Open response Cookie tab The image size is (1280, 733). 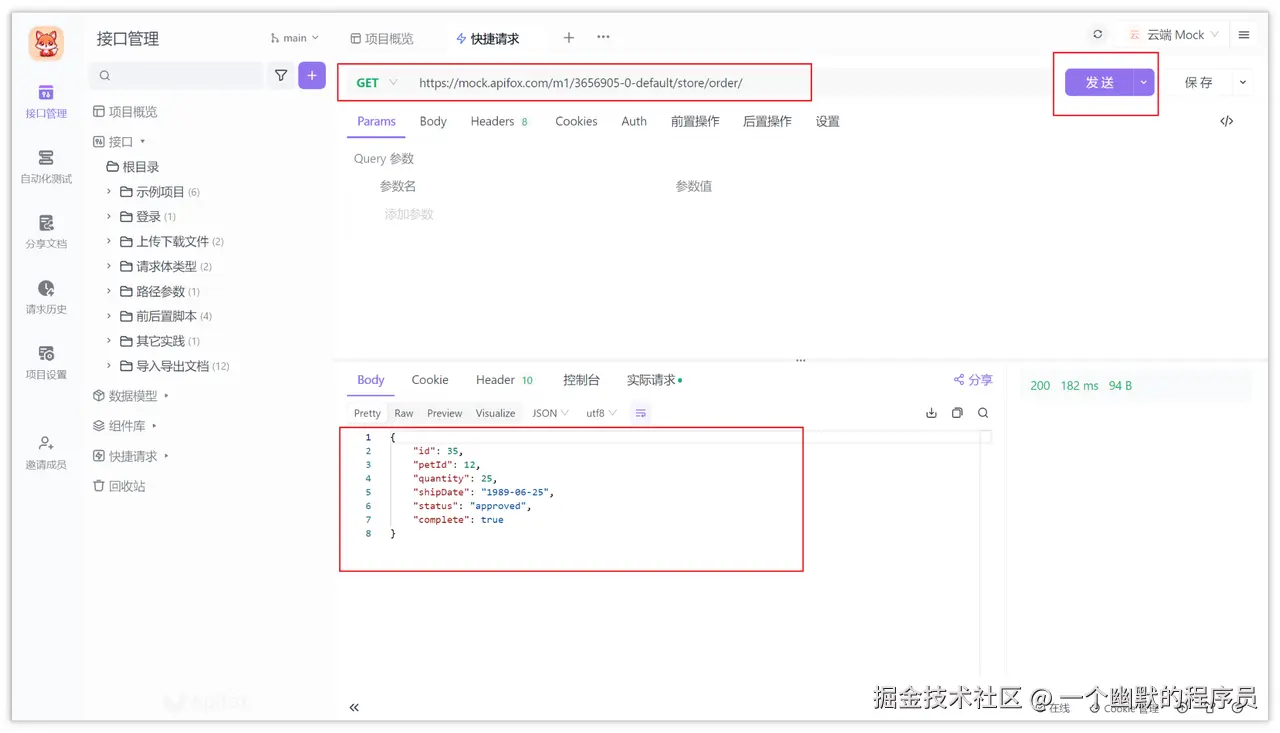pos(430,380)
